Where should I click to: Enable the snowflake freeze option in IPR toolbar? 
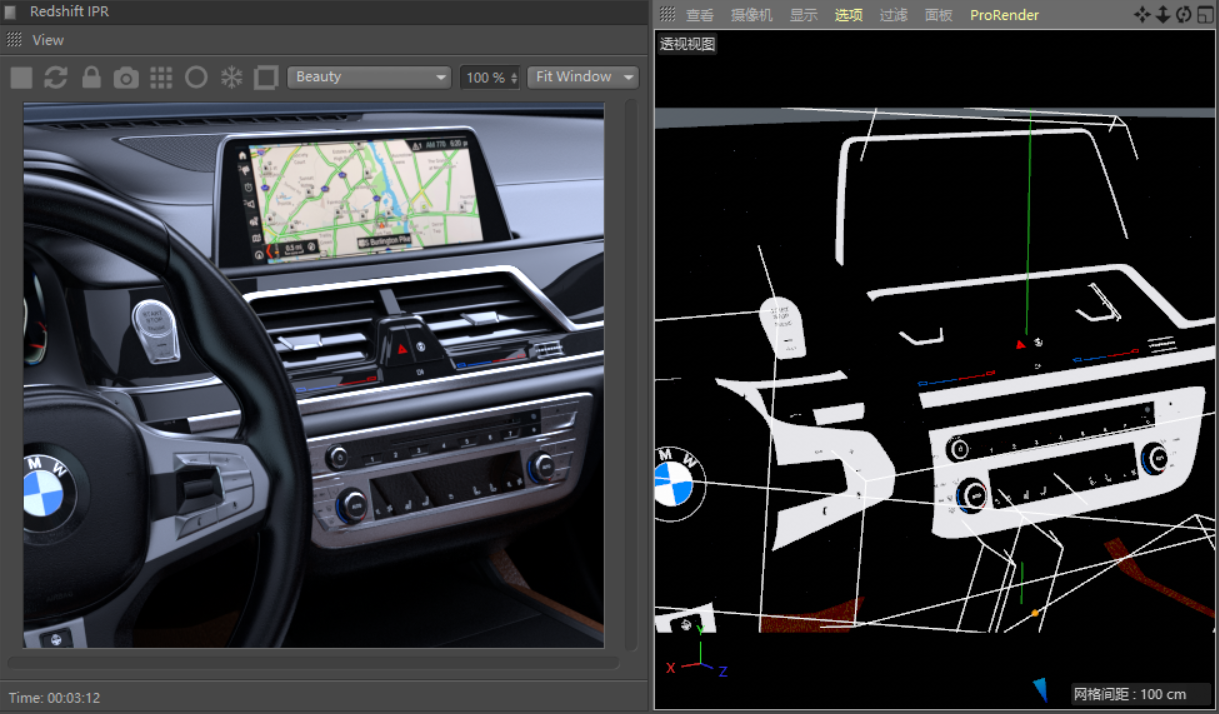click(x=231, y=77)
